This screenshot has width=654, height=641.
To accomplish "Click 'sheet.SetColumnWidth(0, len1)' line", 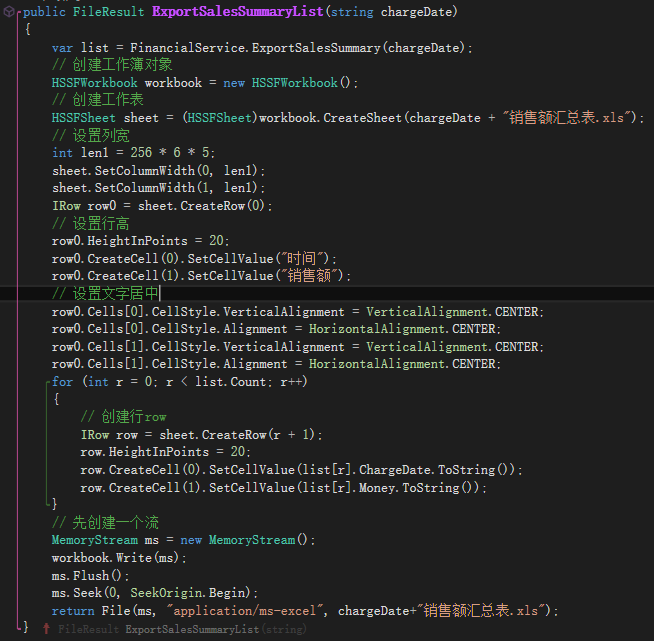I will 158,171.
